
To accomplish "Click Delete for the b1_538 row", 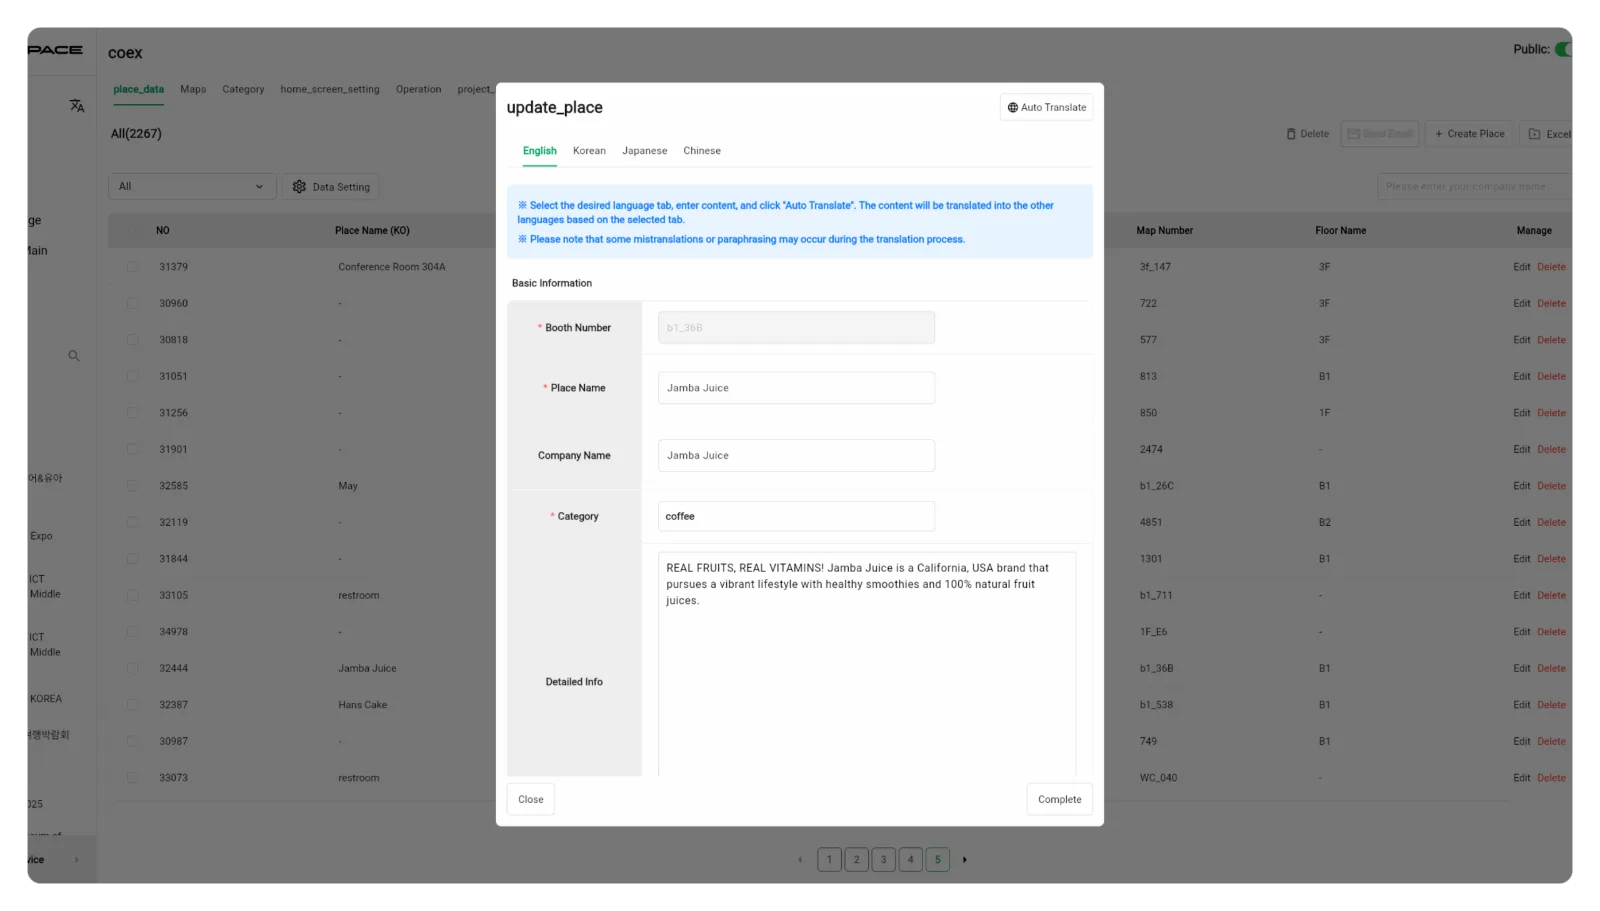I will (x=1551, y=705).
